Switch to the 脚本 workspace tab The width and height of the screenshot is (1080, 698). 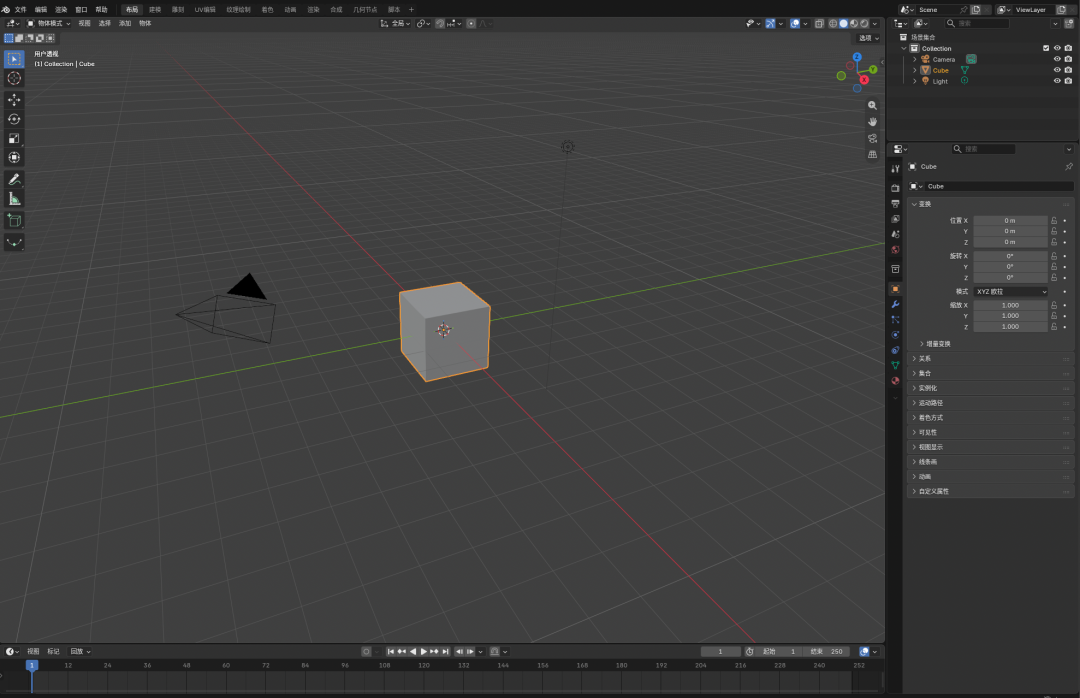(x=394, y=10)
